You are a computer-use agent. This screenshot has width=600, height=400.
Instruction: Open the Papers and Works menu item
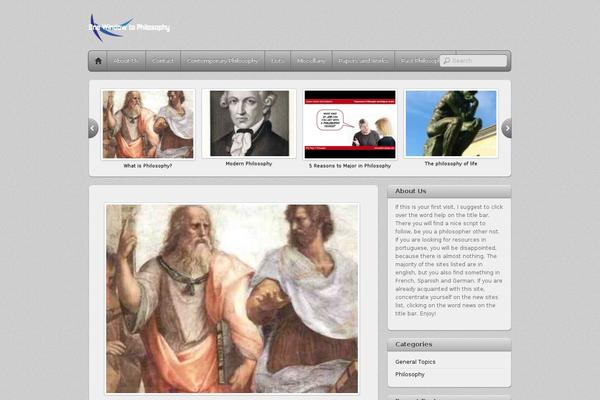click(x=363, y=61)
